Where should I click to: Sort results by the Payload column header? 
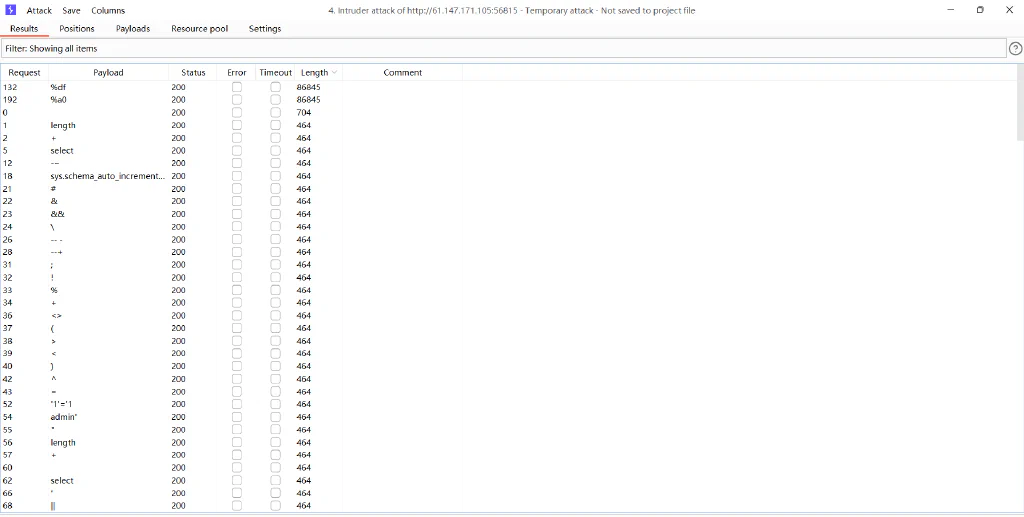108,72
